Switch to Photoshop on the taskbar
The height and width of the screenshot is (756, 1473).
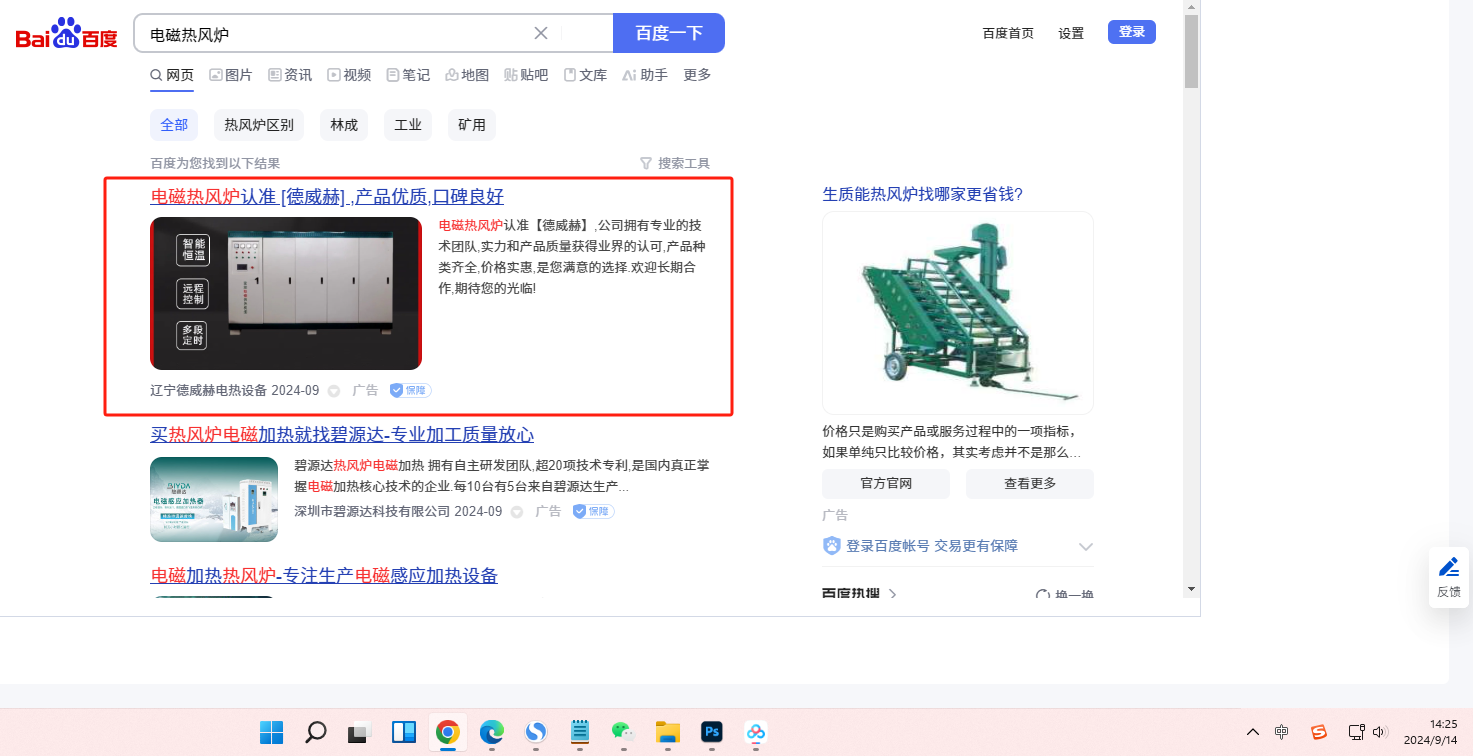pos(711,732)
